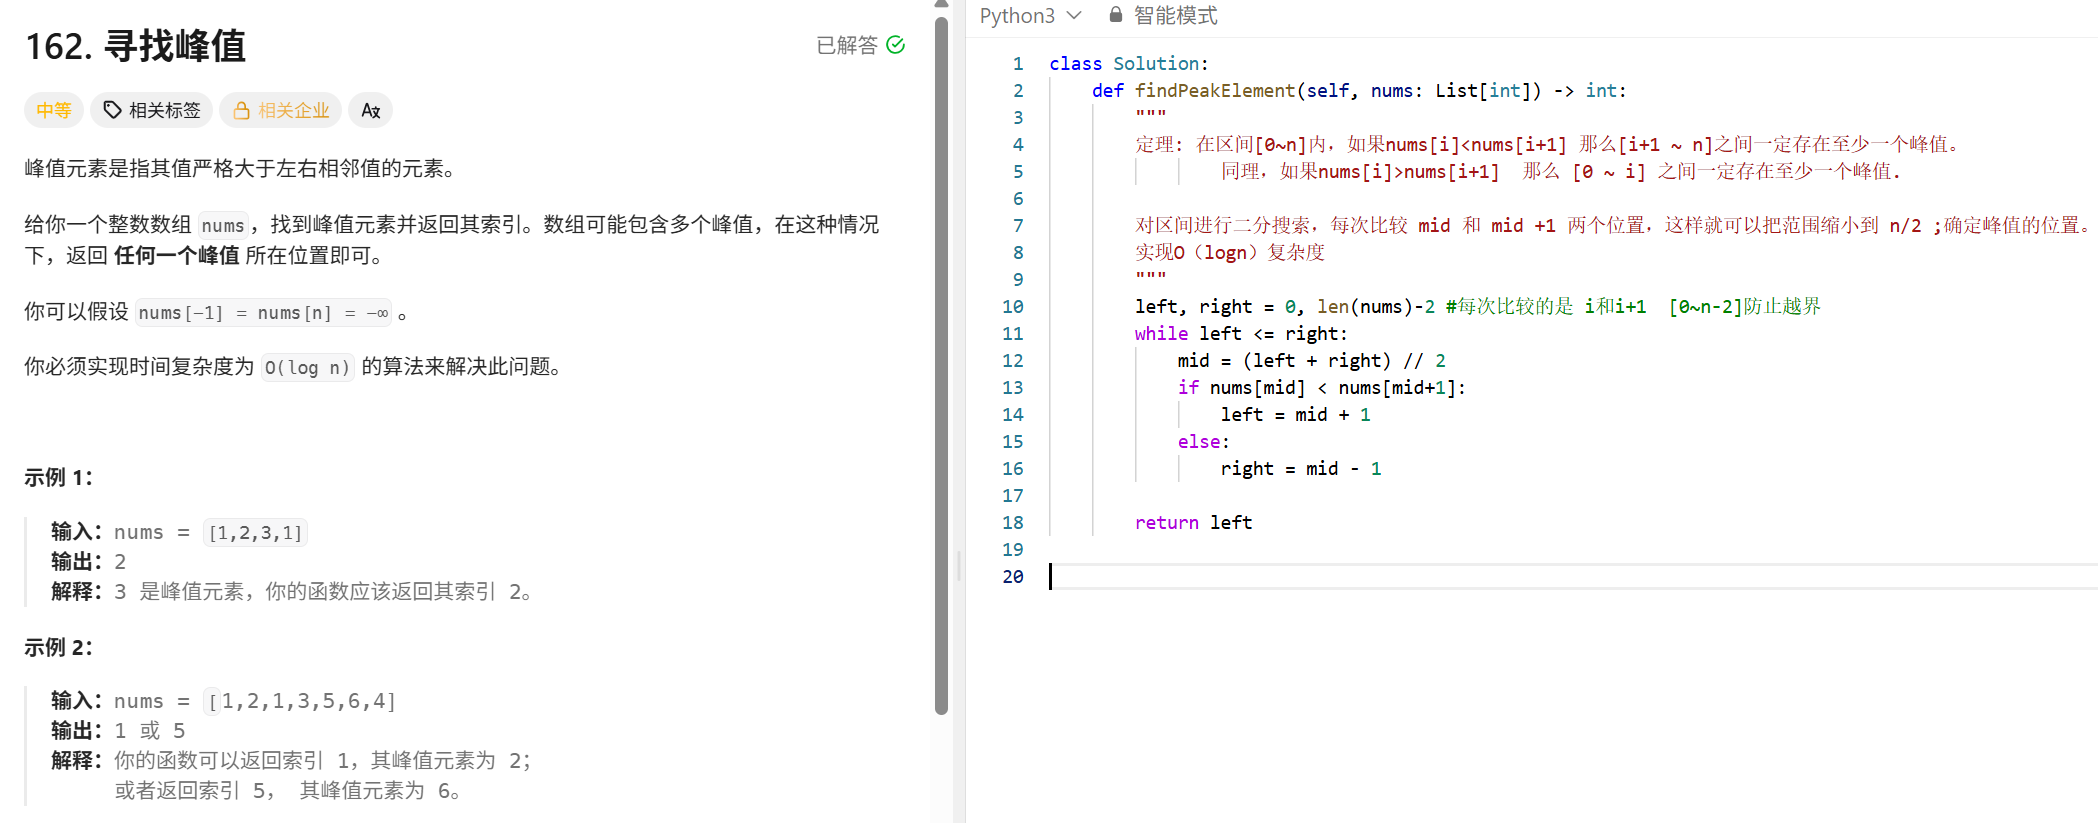This screenshot has height=823, width=2098.
Task: Click the findPeakElement function definition
Action: pyautogui.click(x=1359, y=91)
